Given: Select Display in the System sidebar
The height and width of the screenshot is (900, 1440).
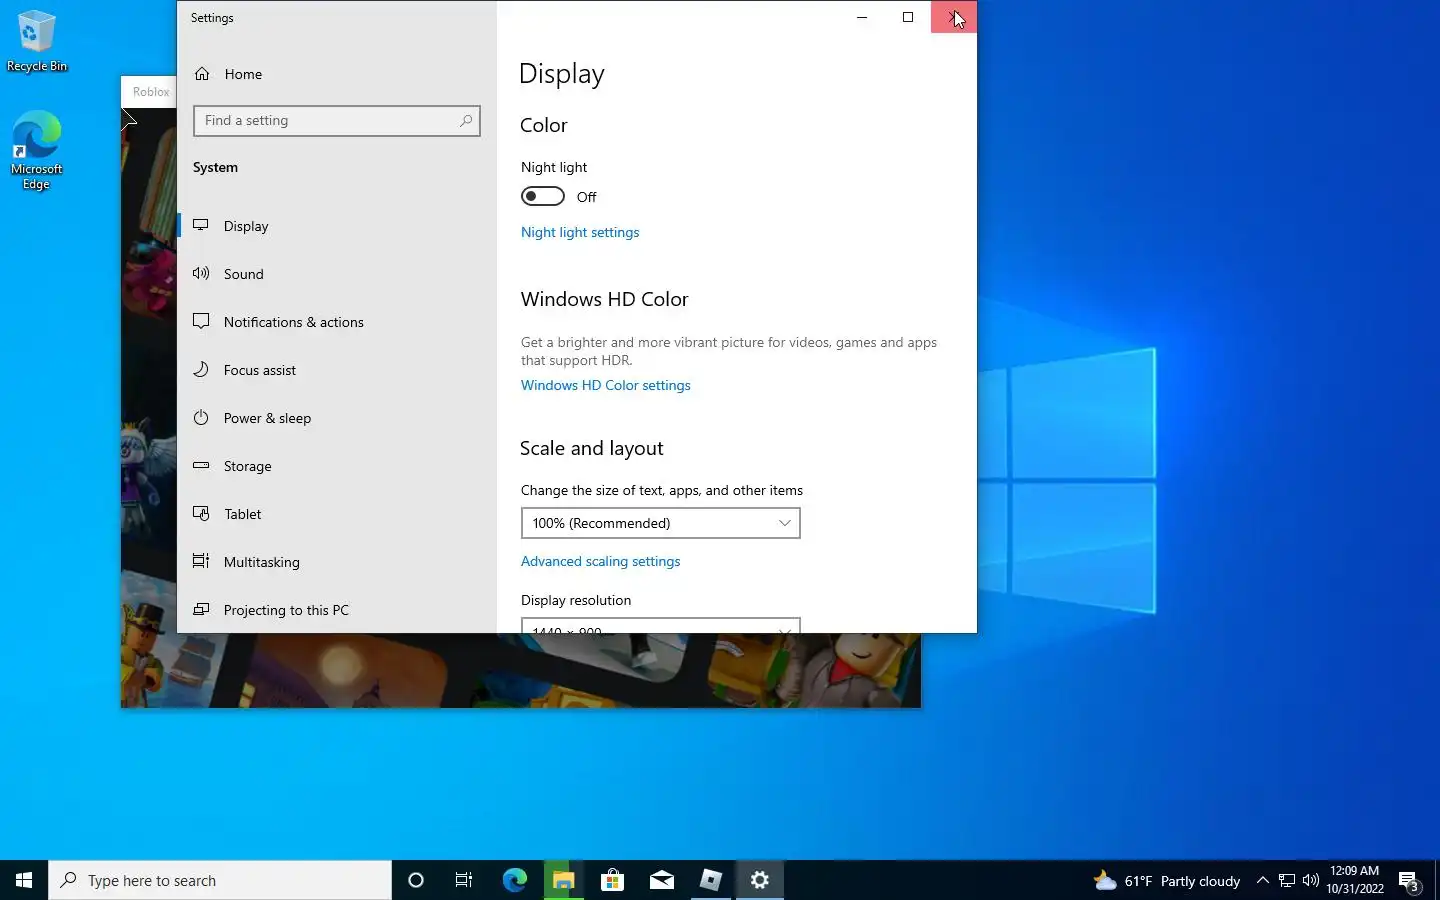Looking at the screenshot, I should [336, 226].
